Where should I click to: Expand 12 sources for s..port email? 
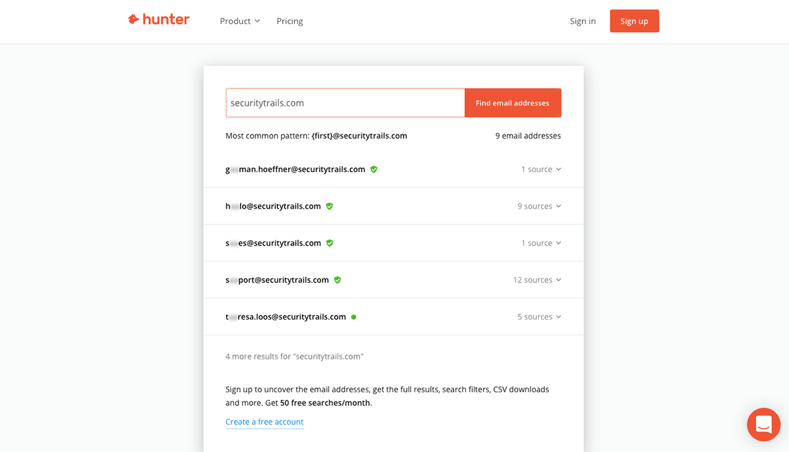537,280
